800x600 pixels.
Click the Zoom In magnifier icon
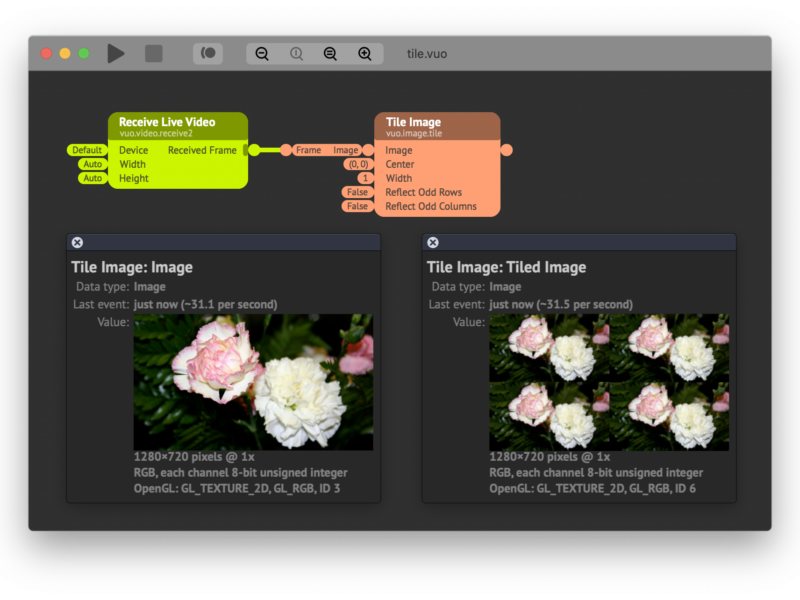pos(365,54)
